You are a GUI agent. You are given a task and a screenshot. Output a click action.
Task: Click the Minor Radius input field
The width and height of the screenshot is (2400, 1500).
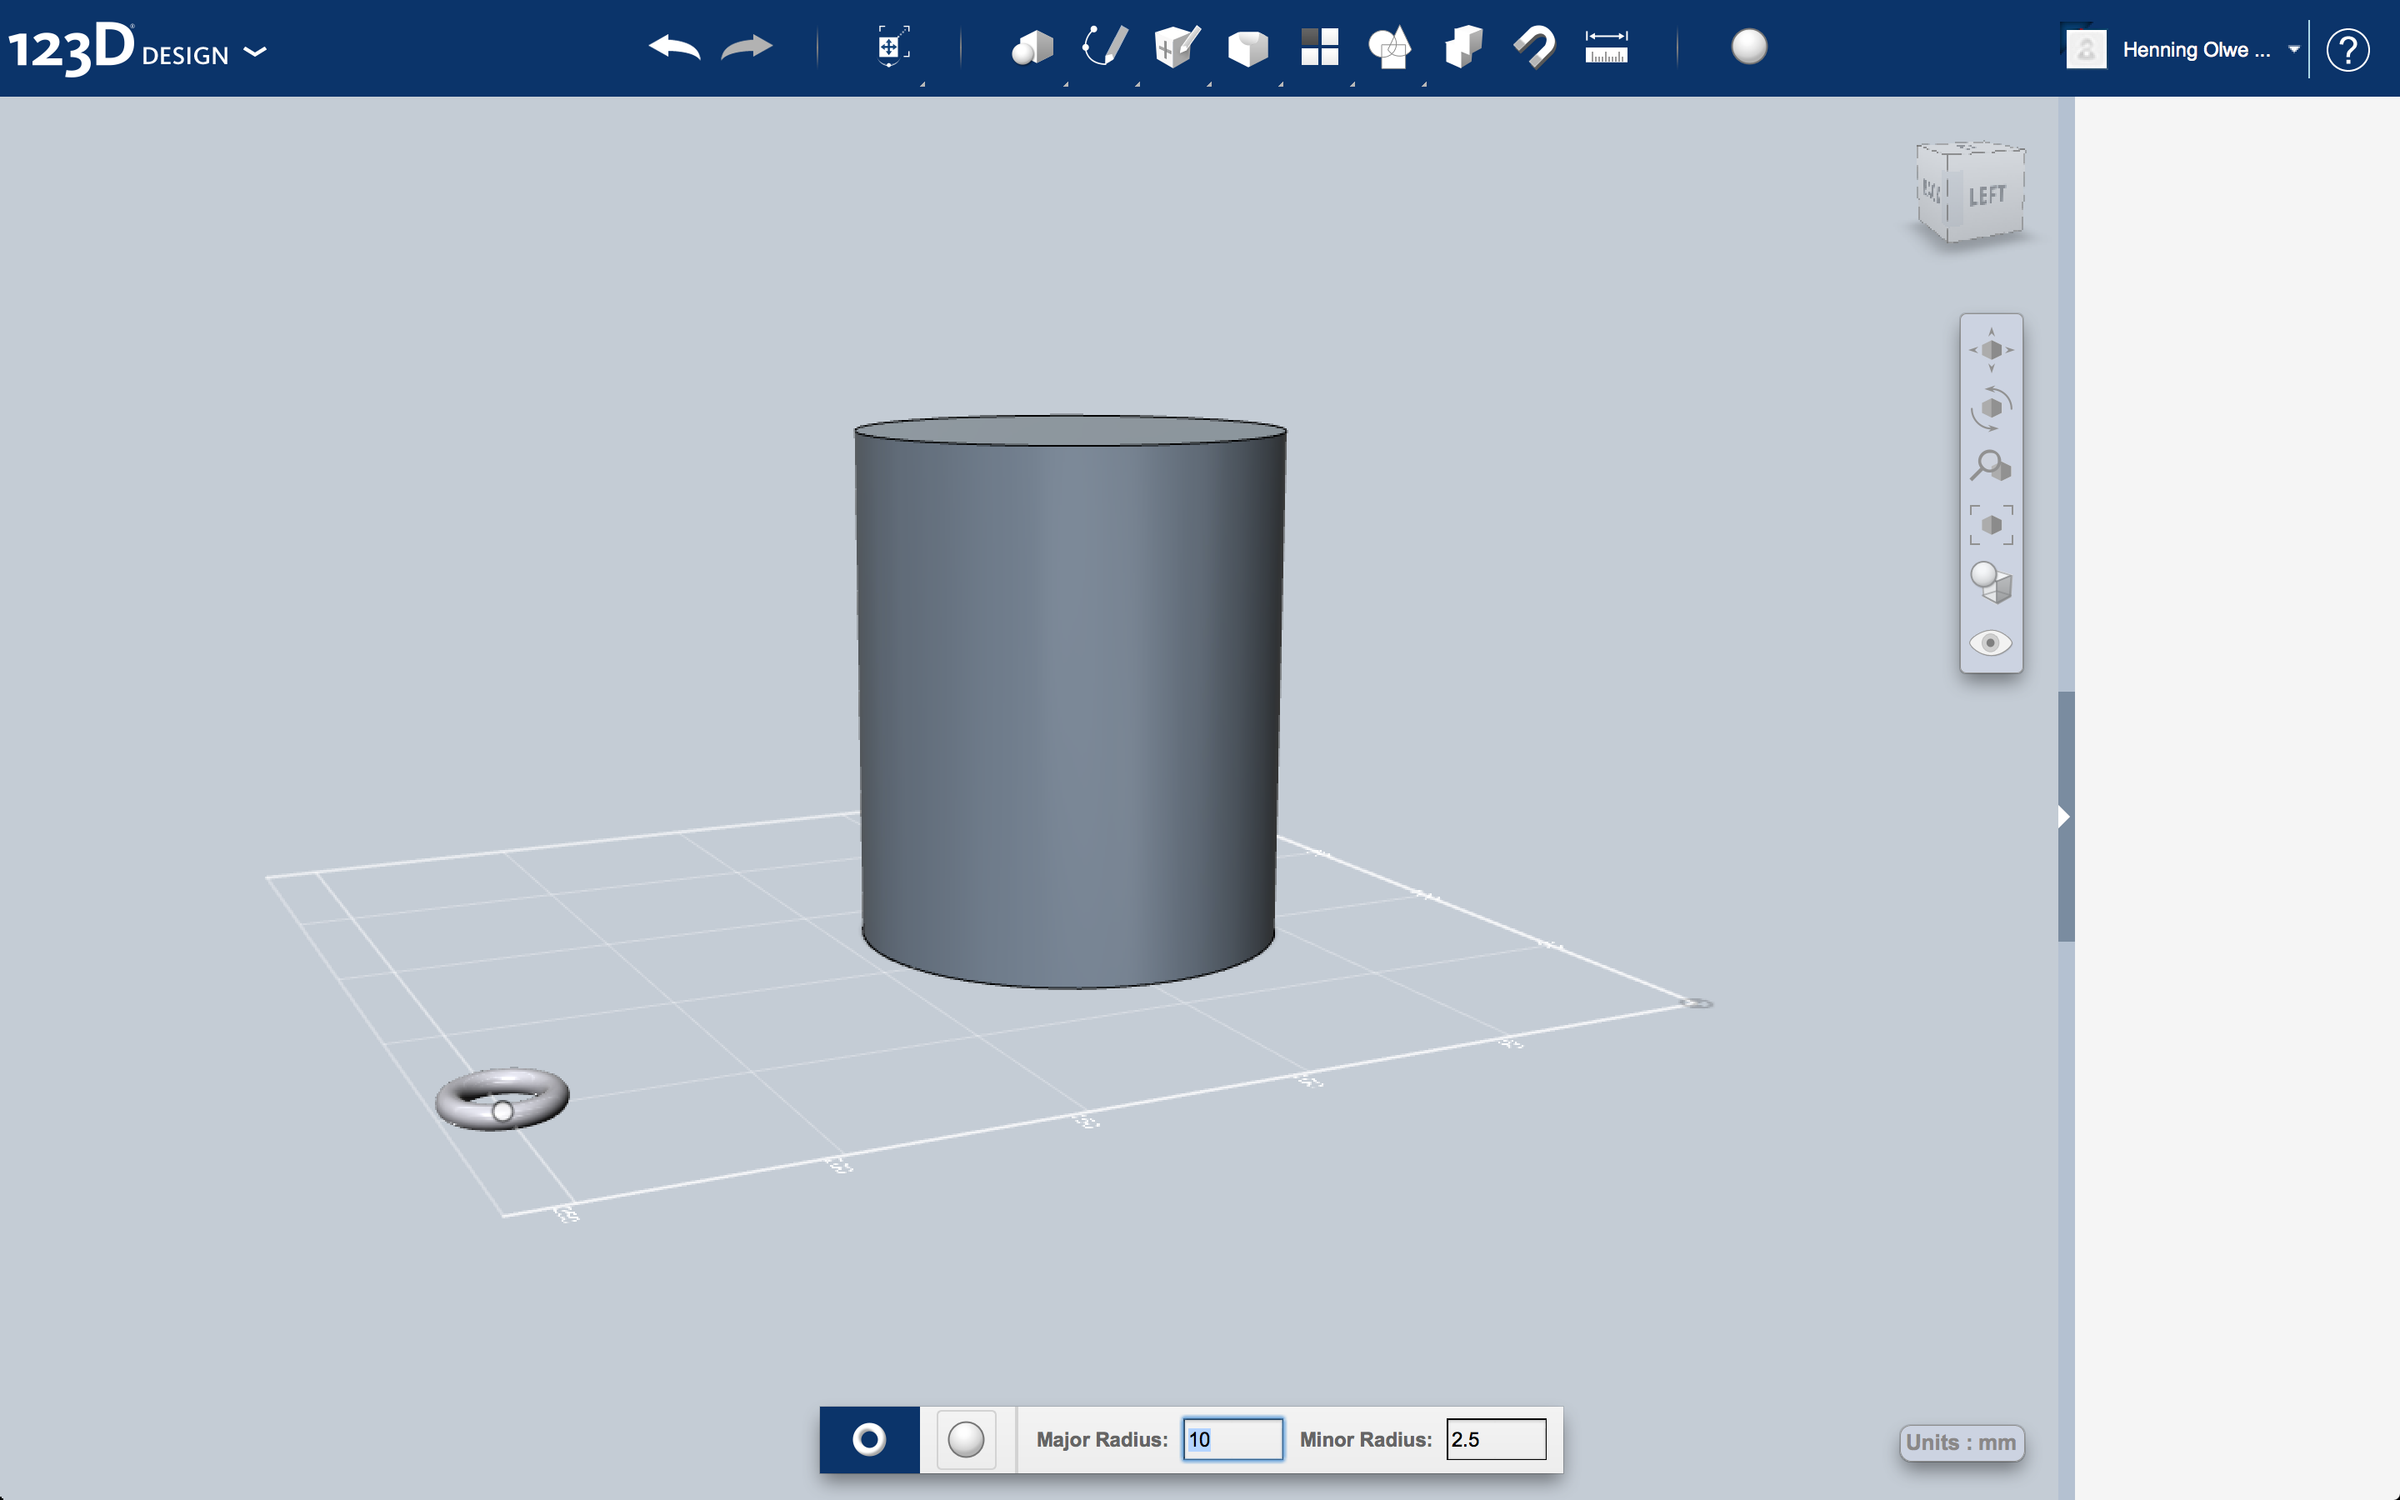tap(1495, 1439)
